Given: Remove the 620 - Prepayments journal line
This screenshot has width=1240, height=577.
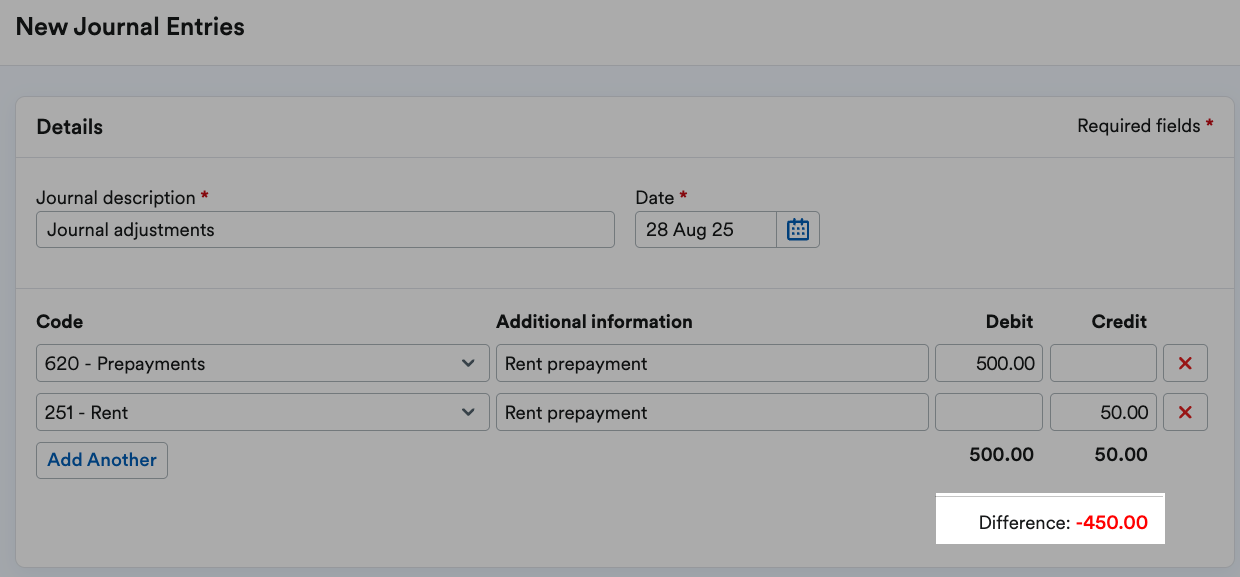Looking at the screenshot, I should [x=1185, y=363].
